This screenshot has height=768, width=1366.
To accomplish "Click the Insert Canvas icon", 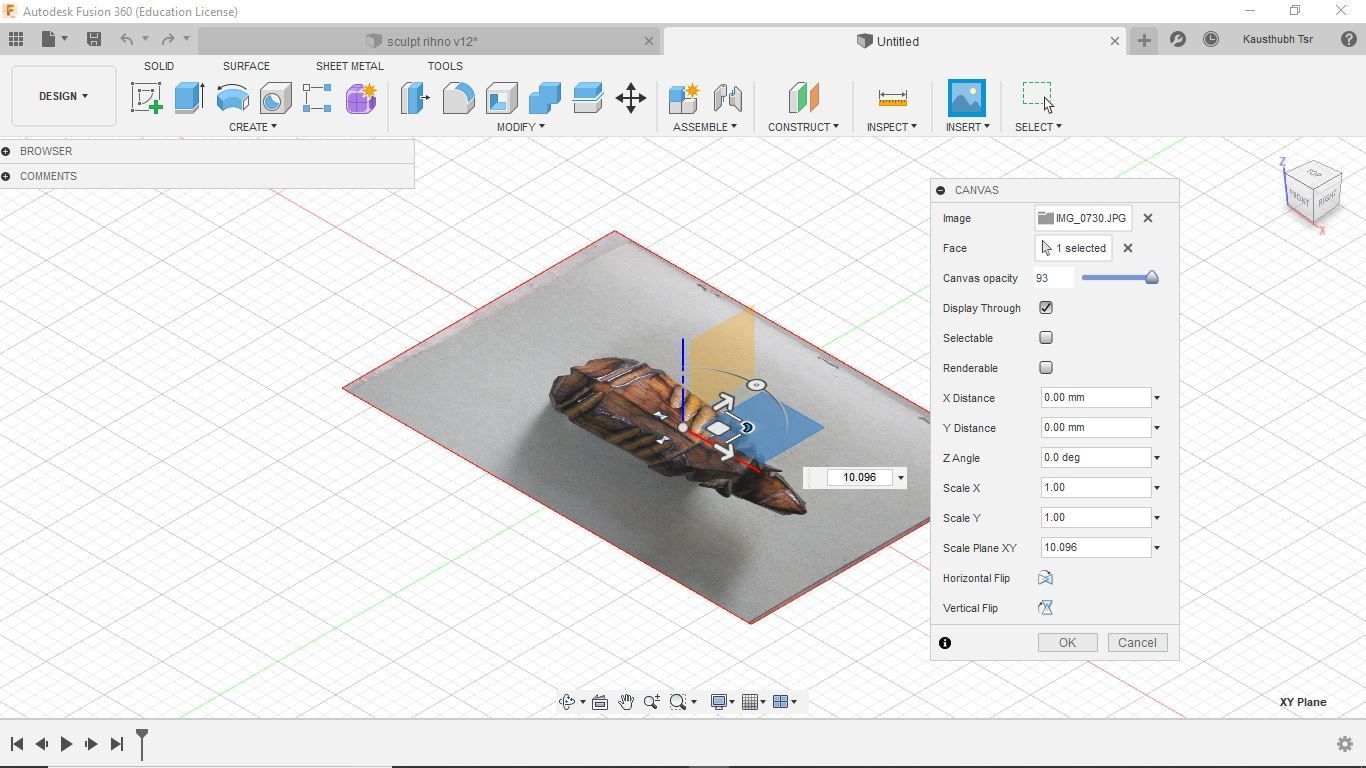I will click(966, 98).
